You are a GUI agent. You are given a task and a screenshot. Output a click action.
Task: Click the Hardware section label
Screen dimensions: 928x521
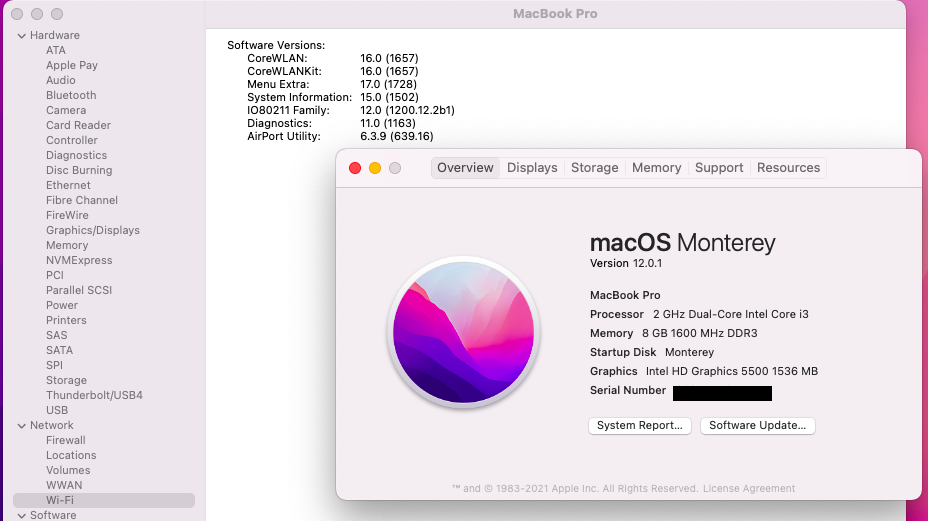pos(54,35)
